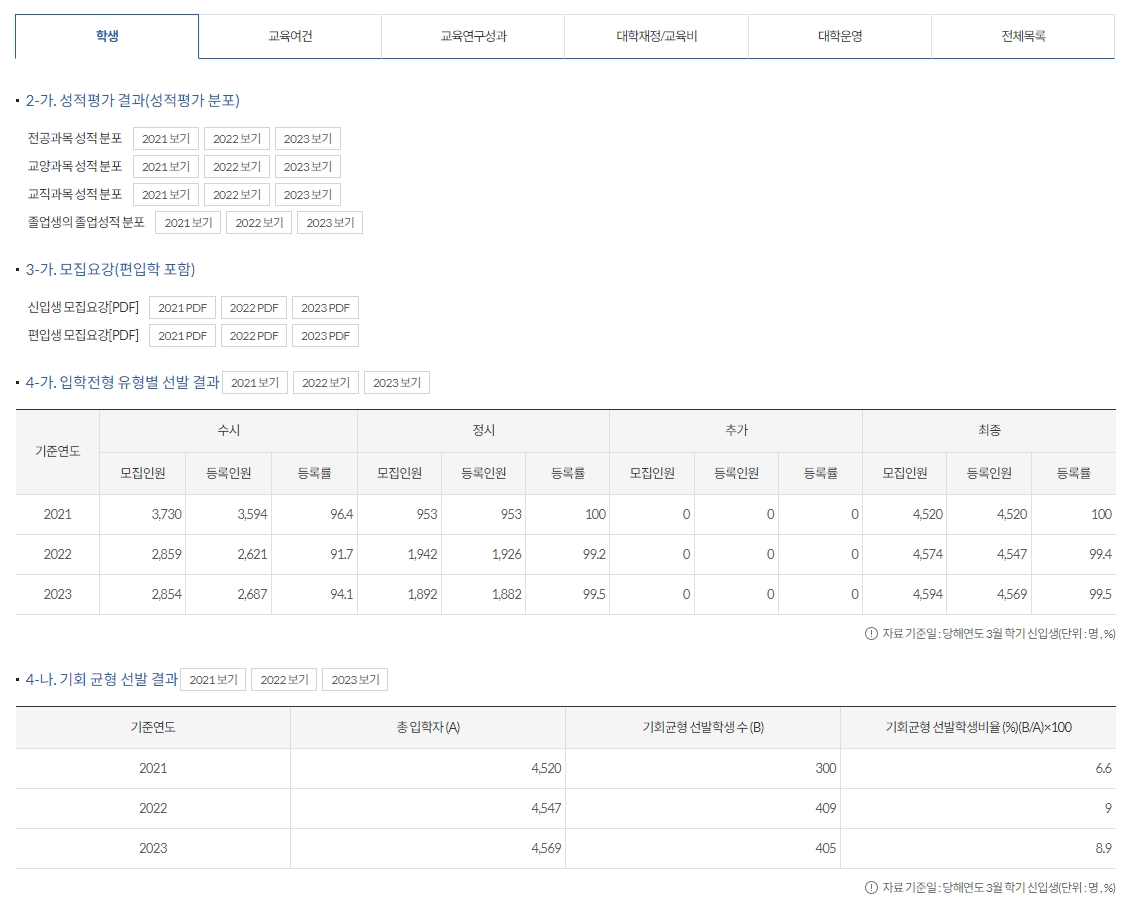View 2023 전공과목 성적분포
Viewport: 1138px width, 905px height.
point(308,139)
